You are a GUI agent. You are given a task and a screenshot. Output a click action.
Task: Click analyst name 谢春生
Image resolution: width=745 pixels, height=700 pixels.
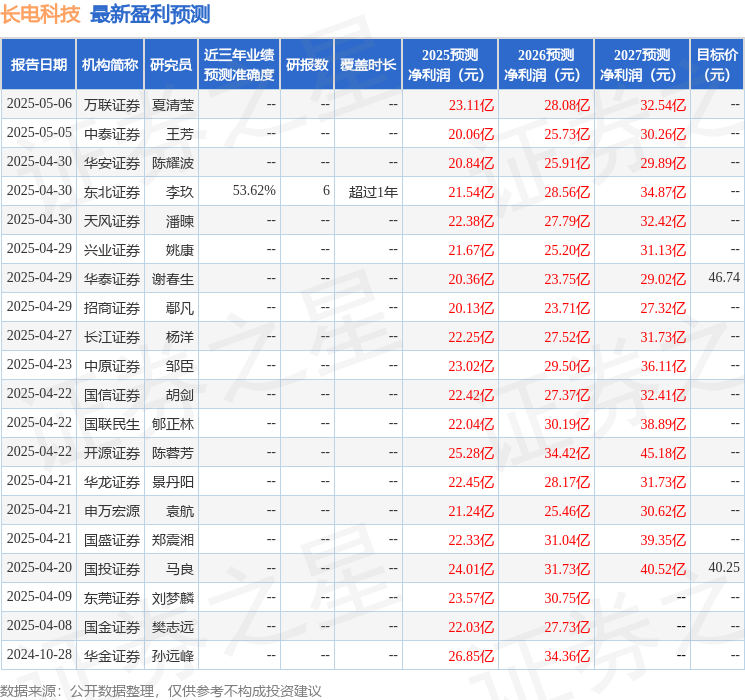pos(173,278)
